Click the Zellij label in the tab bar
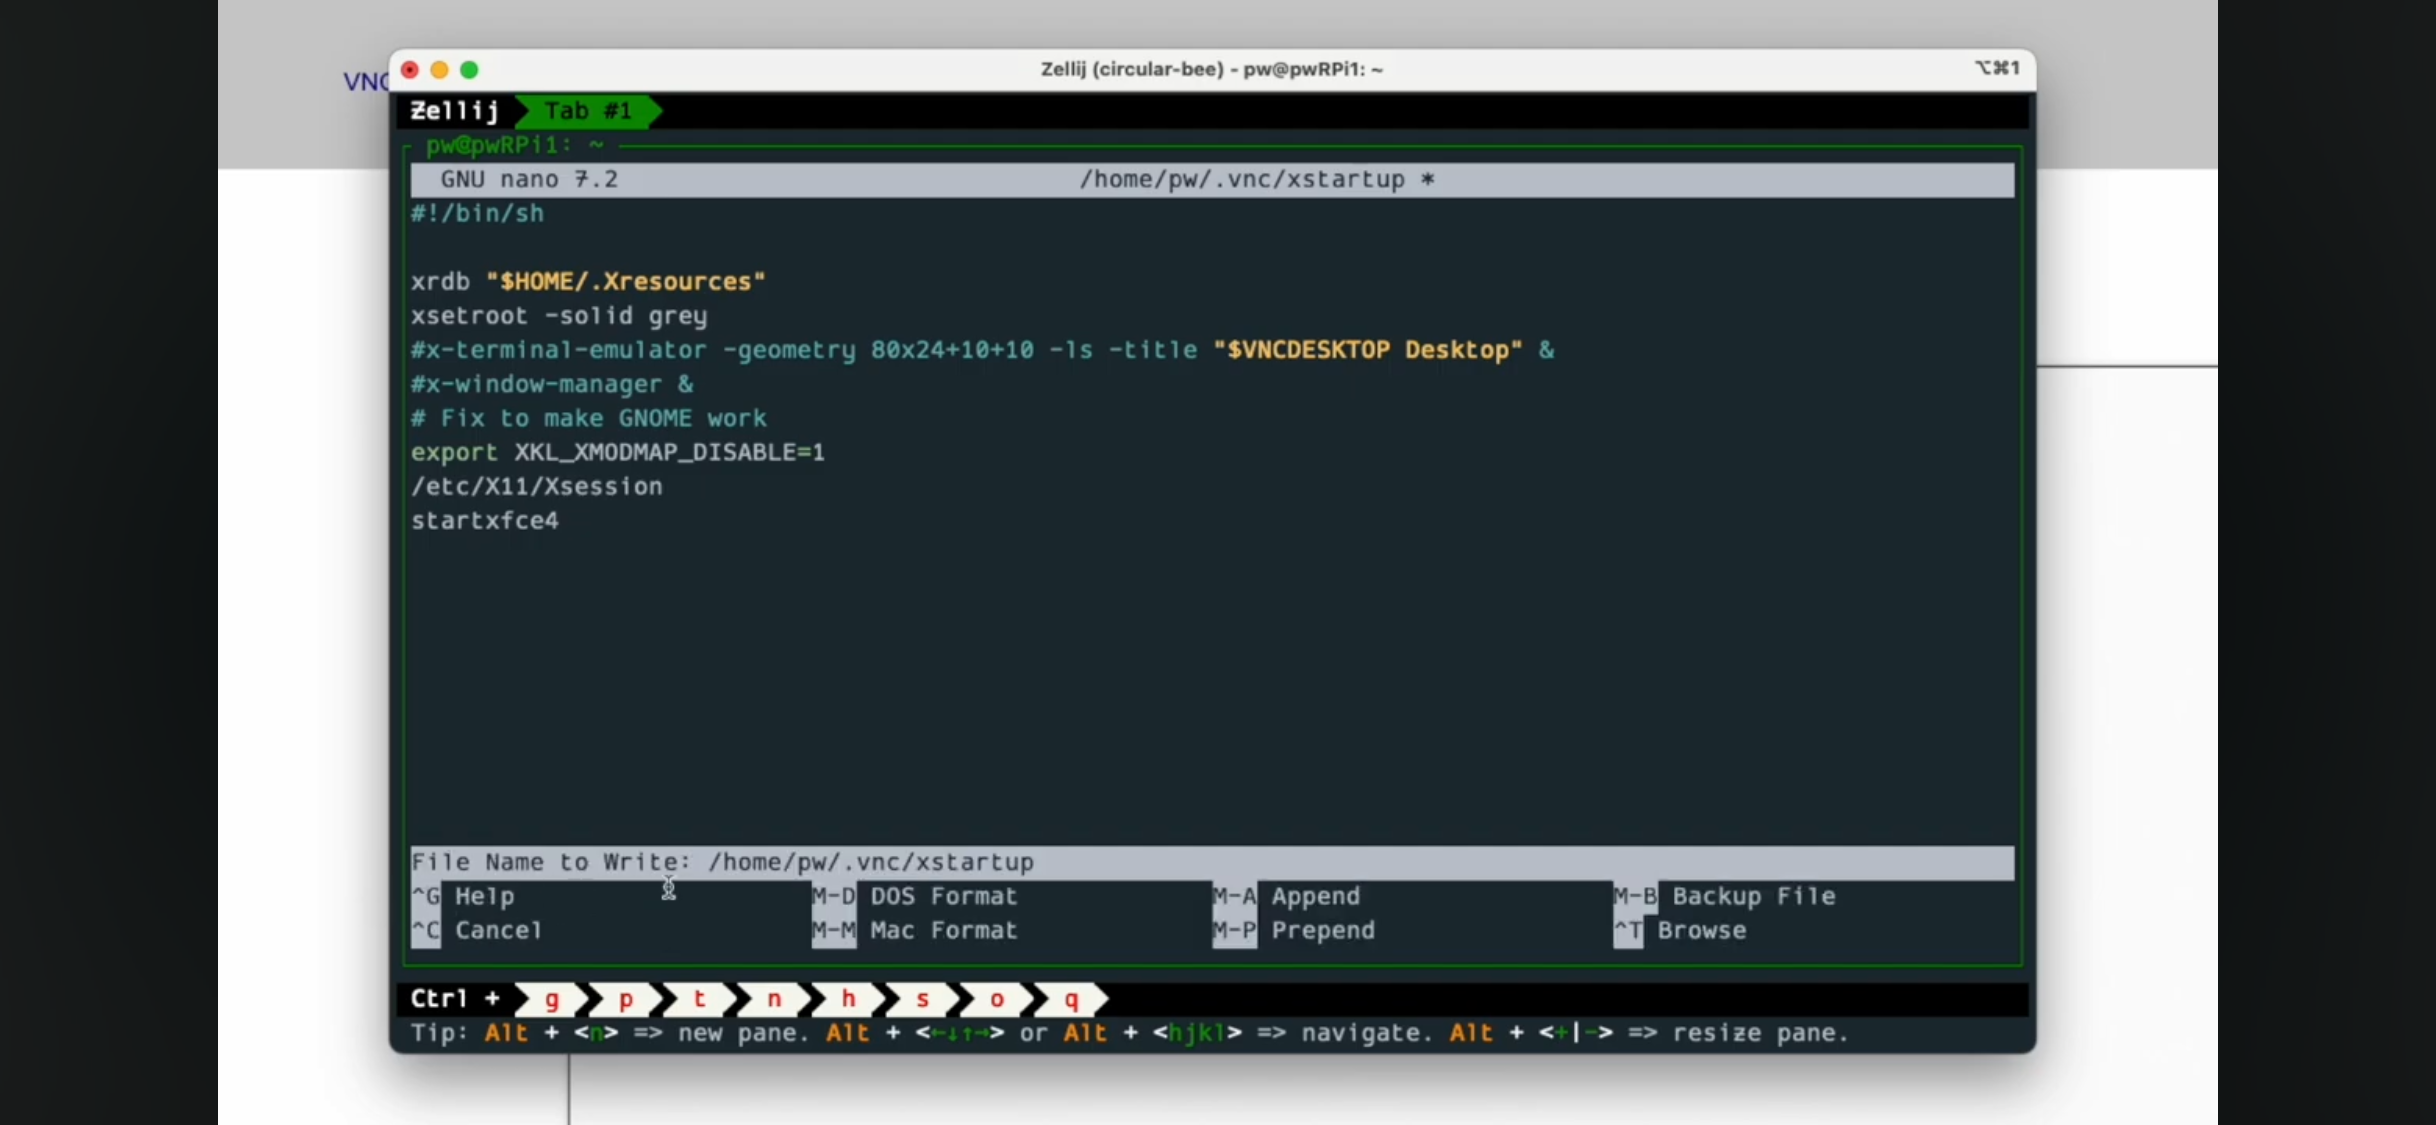This screenshot has height=1125, width=2436. 455,111
